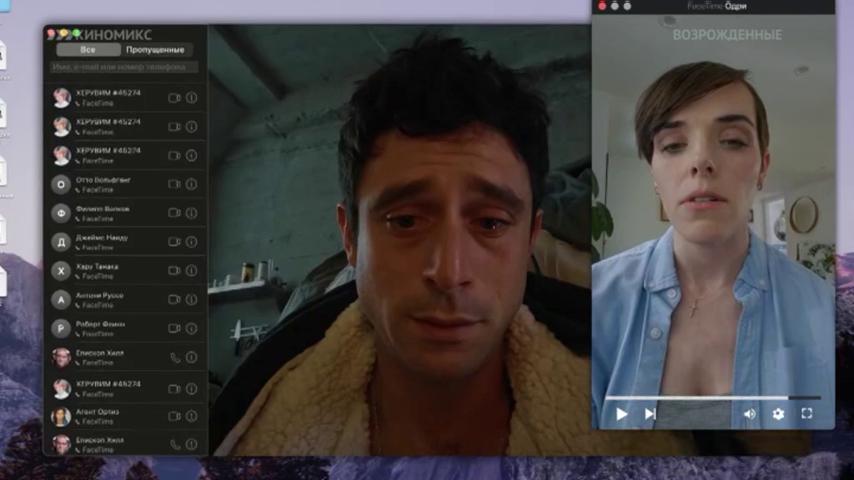
Task: Select Агент Ортиз in the call list
Action: [x=125, y=416]
